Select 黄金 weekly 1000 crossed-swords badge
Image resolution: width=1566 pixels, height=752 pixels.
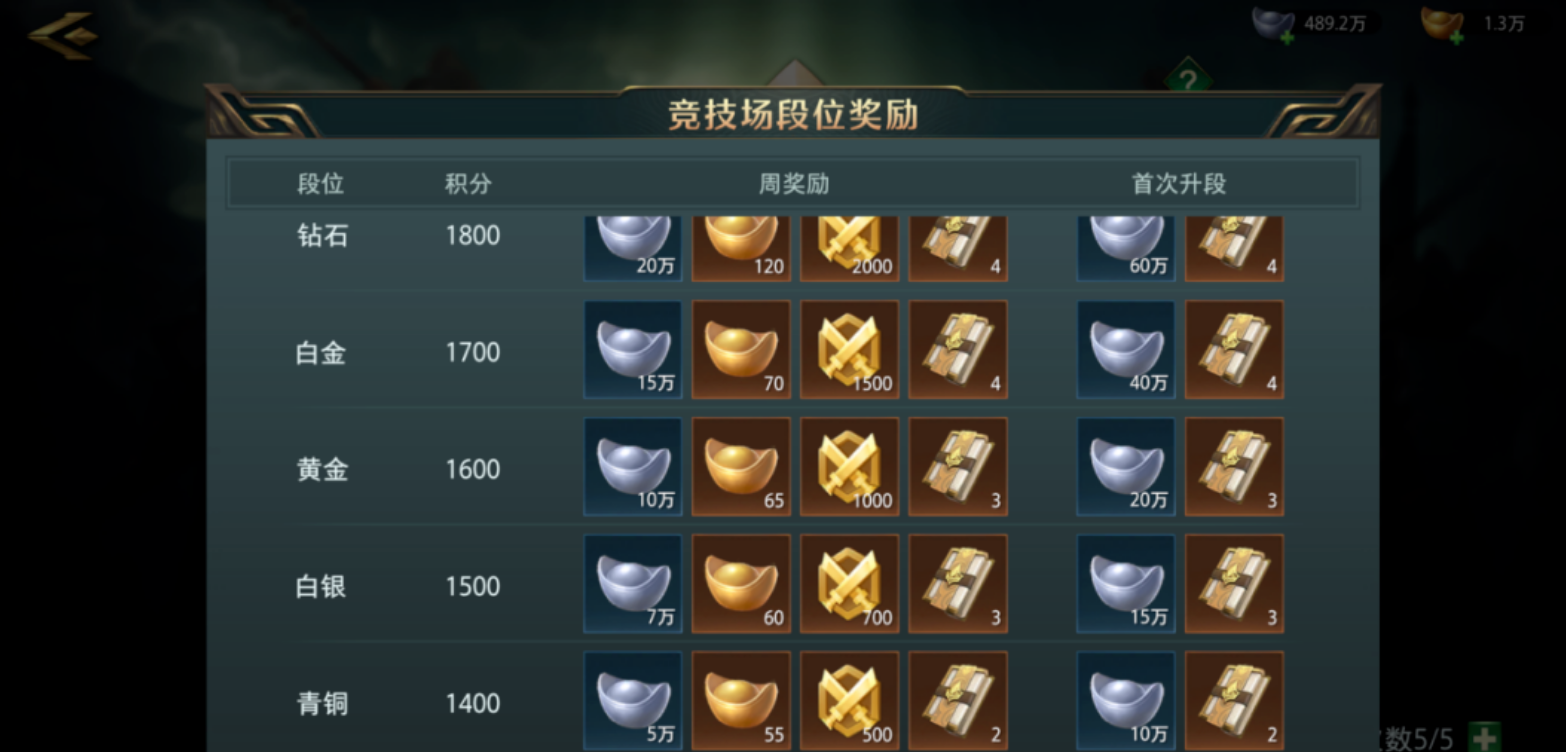[x=849, y=467]
